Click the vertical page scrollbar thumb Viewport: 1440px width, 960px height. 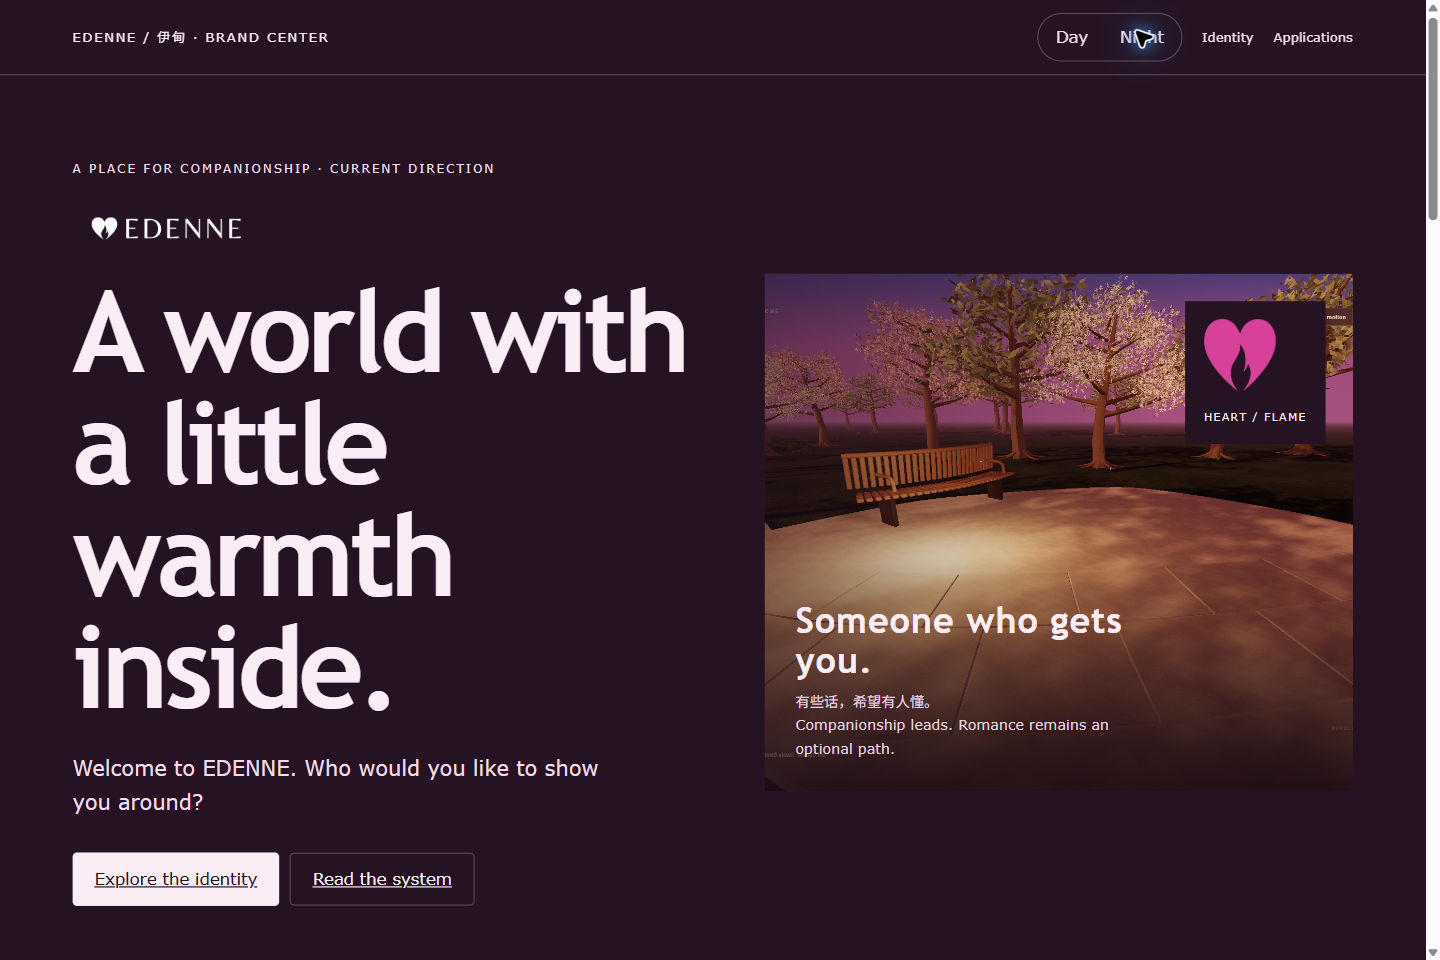[x=1433, y=118]
